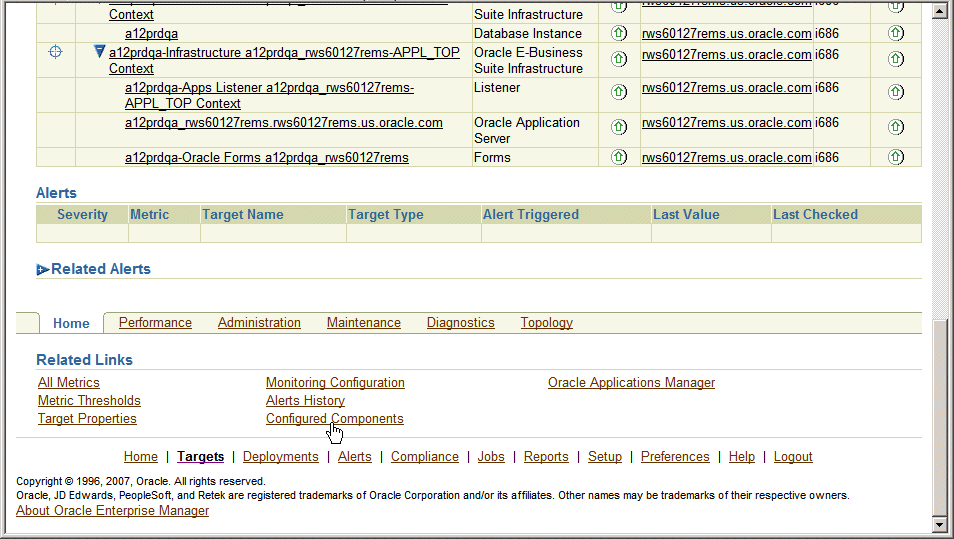Click APPL_TOP Infrastructure row status icon in last column
Image resolution: width=954 pixels, height=539 pixels.
pos(896,59)
